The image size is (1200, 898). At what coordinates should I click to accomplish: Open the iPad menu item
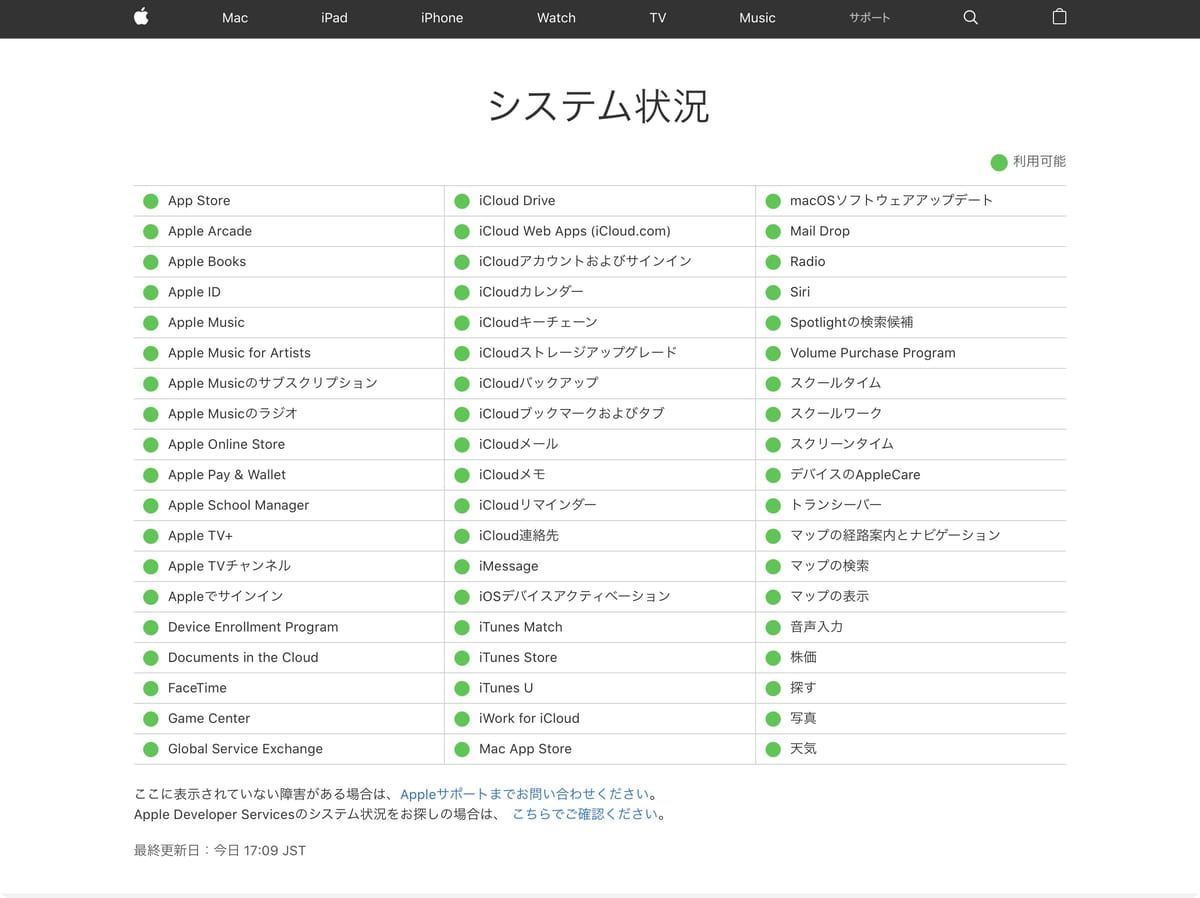334,18
